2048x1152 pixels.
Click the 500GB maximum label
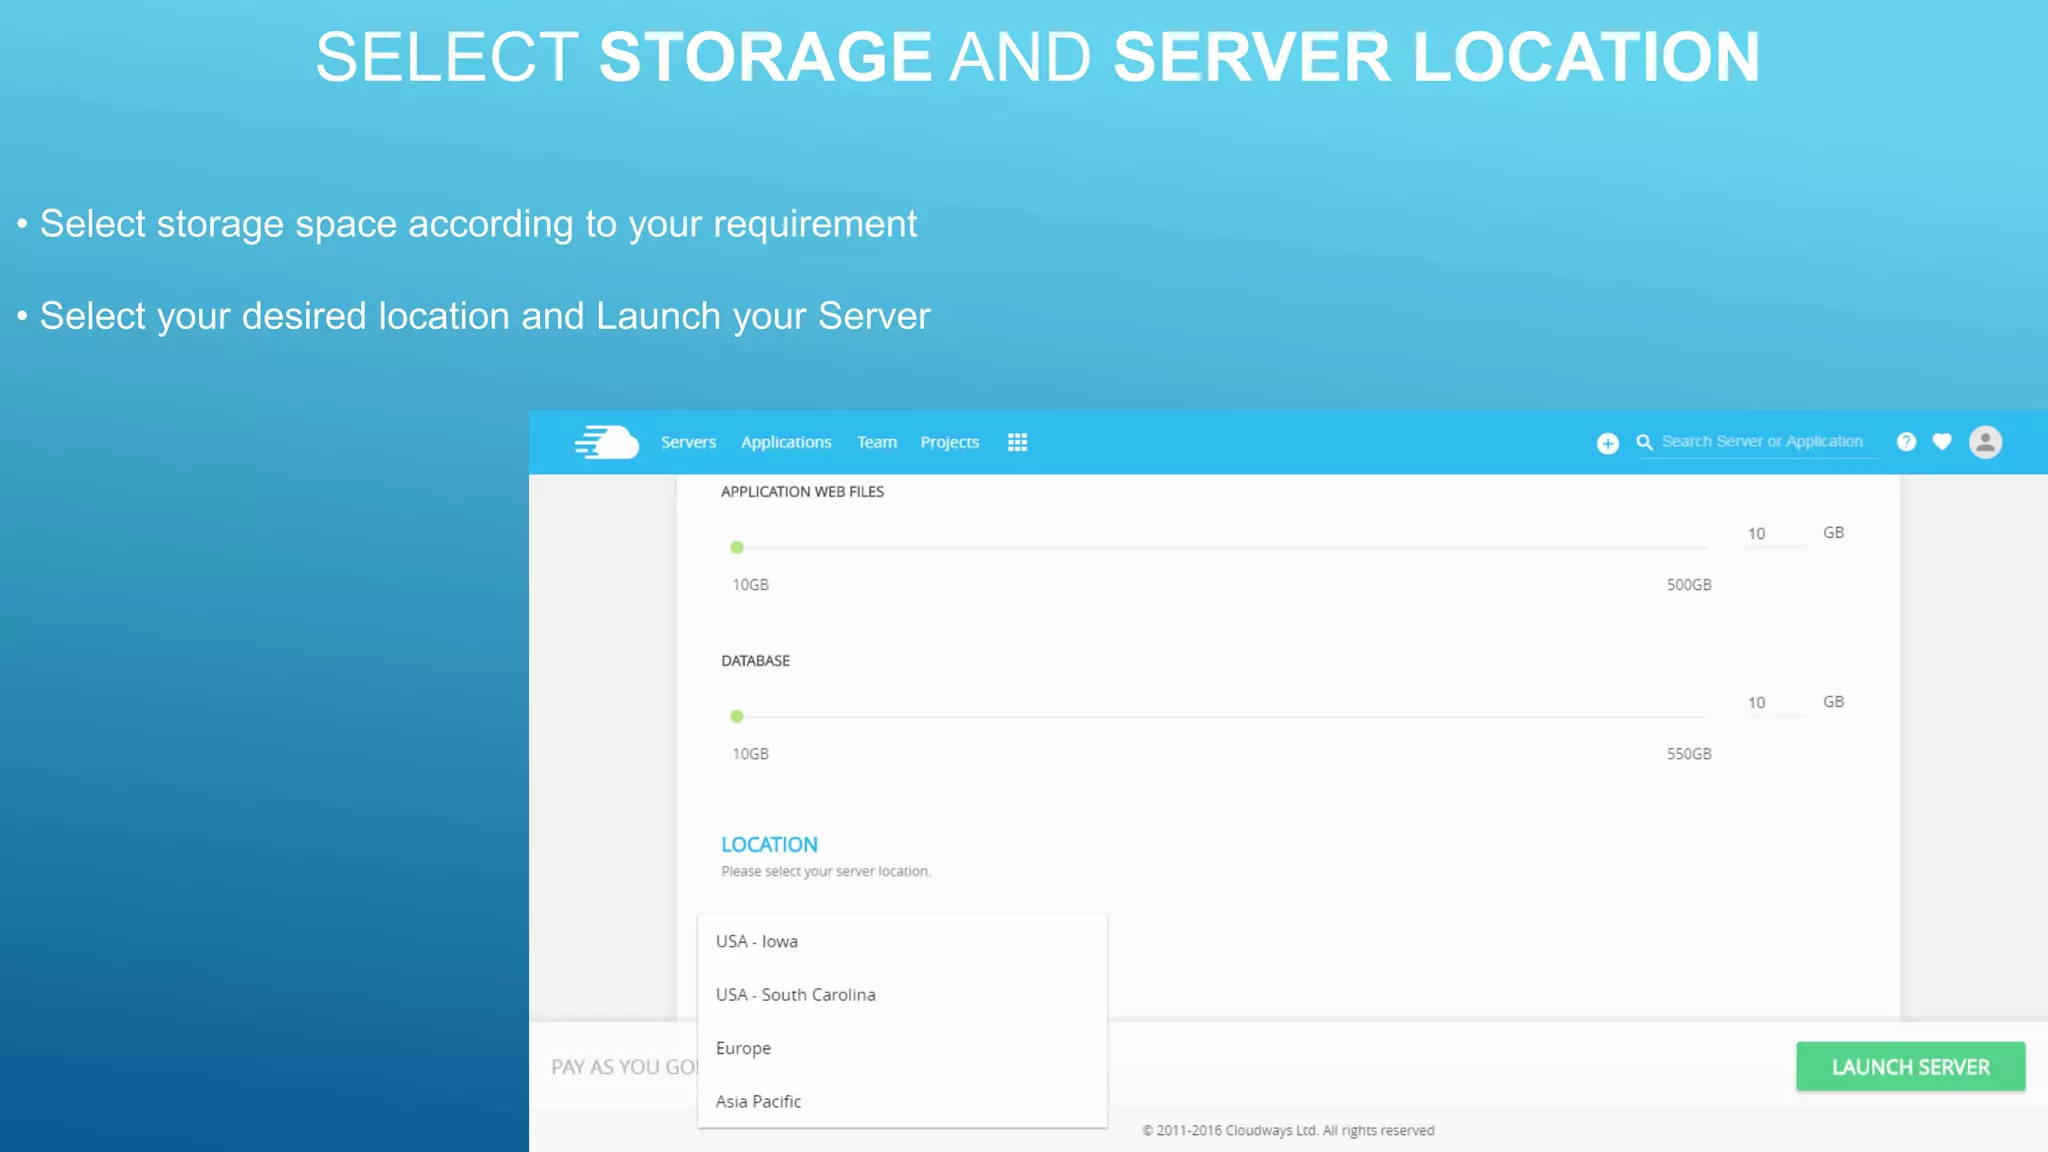(1689, 585)
